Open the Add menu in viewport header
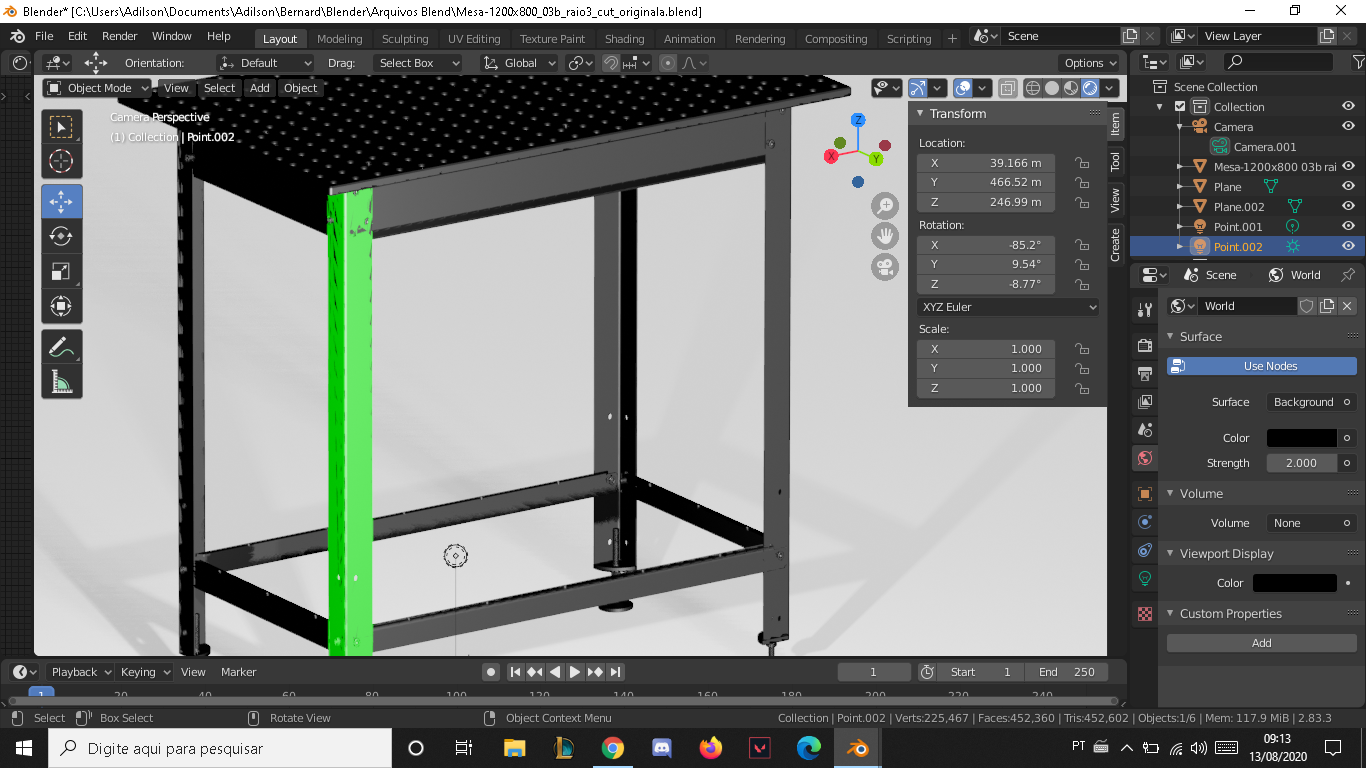The image size is (1366, 768). pos(260,88)
